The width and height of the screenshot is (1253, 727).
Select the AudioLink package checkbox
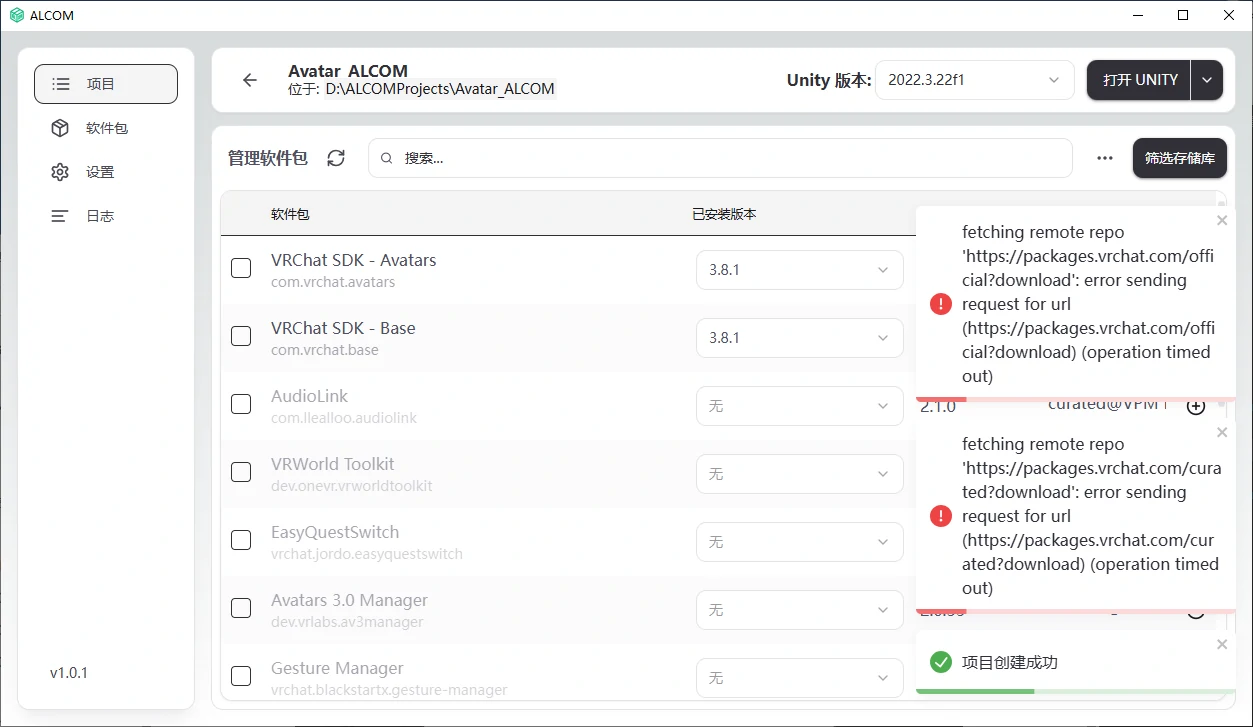click(x=241, y=404)
